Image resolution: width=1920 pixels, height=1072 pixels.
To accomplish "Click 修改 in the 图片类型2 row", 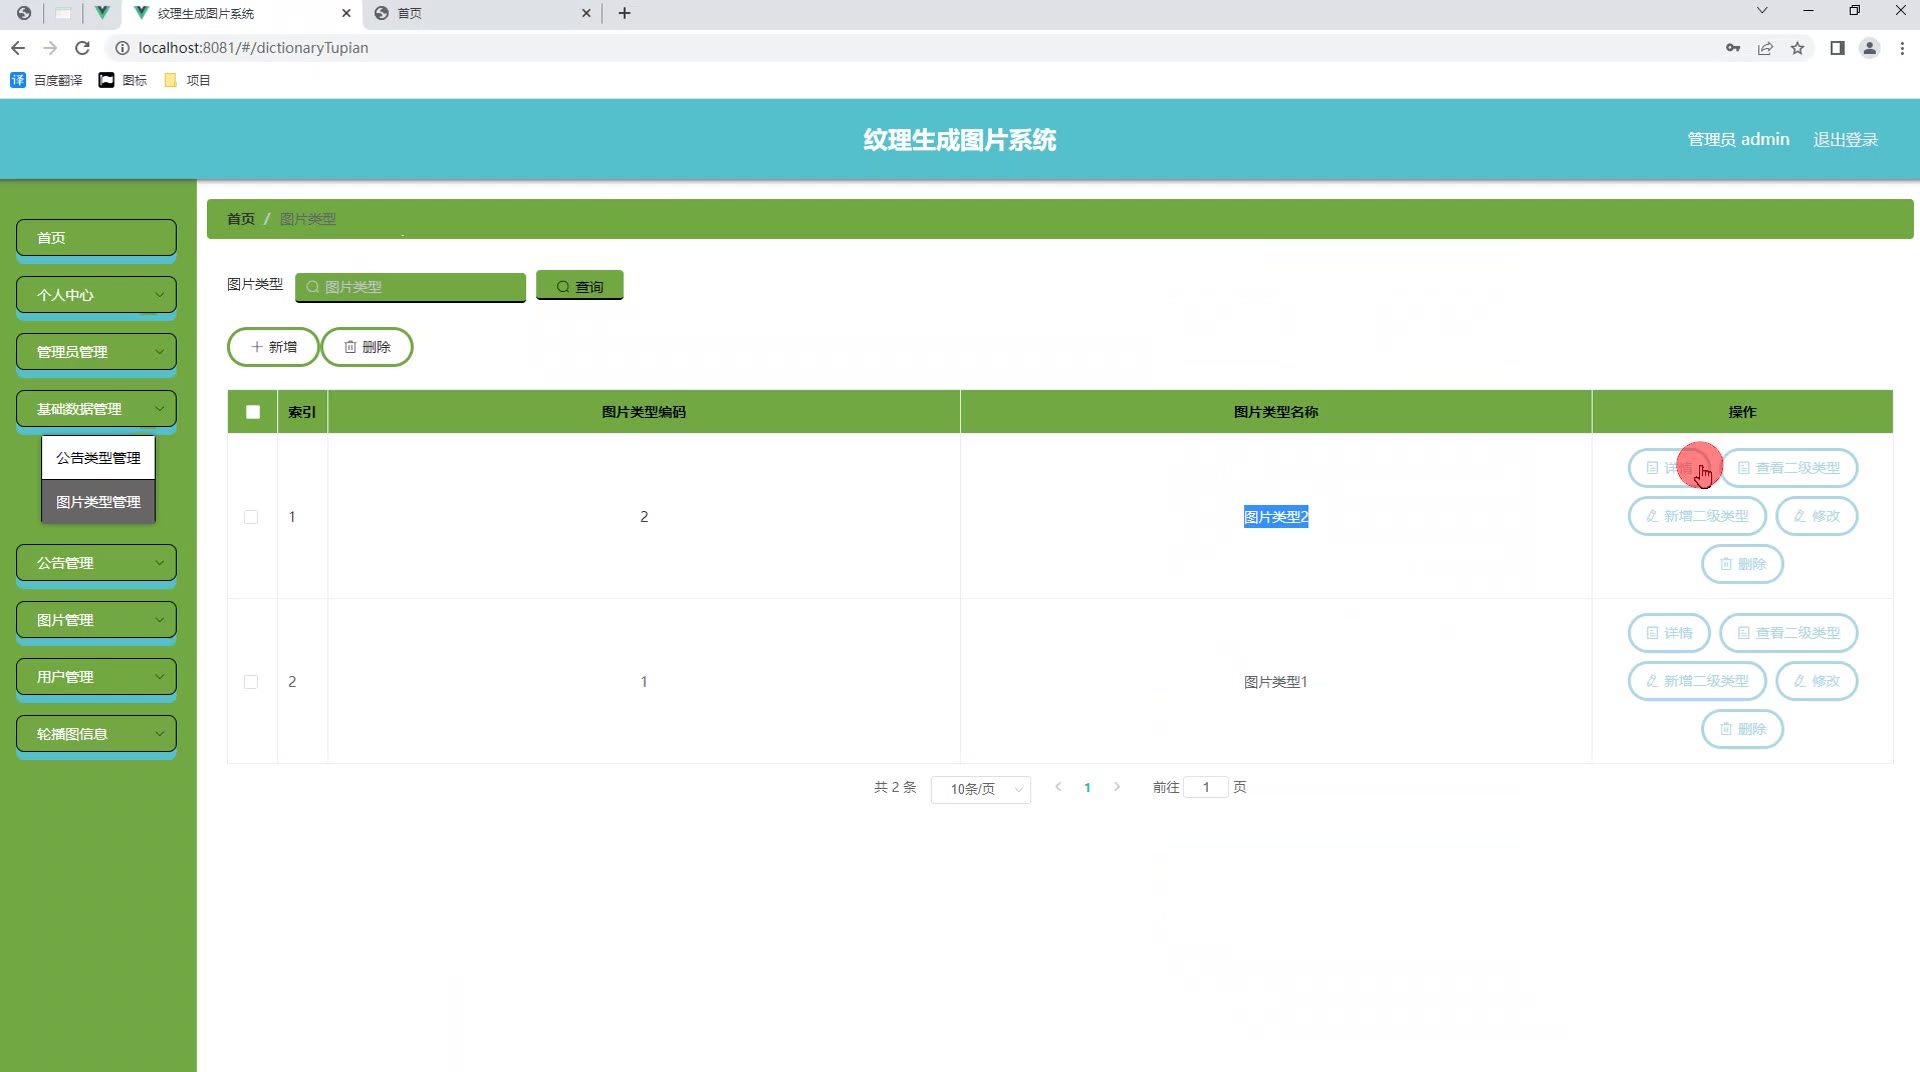I will pos(1816,516).
